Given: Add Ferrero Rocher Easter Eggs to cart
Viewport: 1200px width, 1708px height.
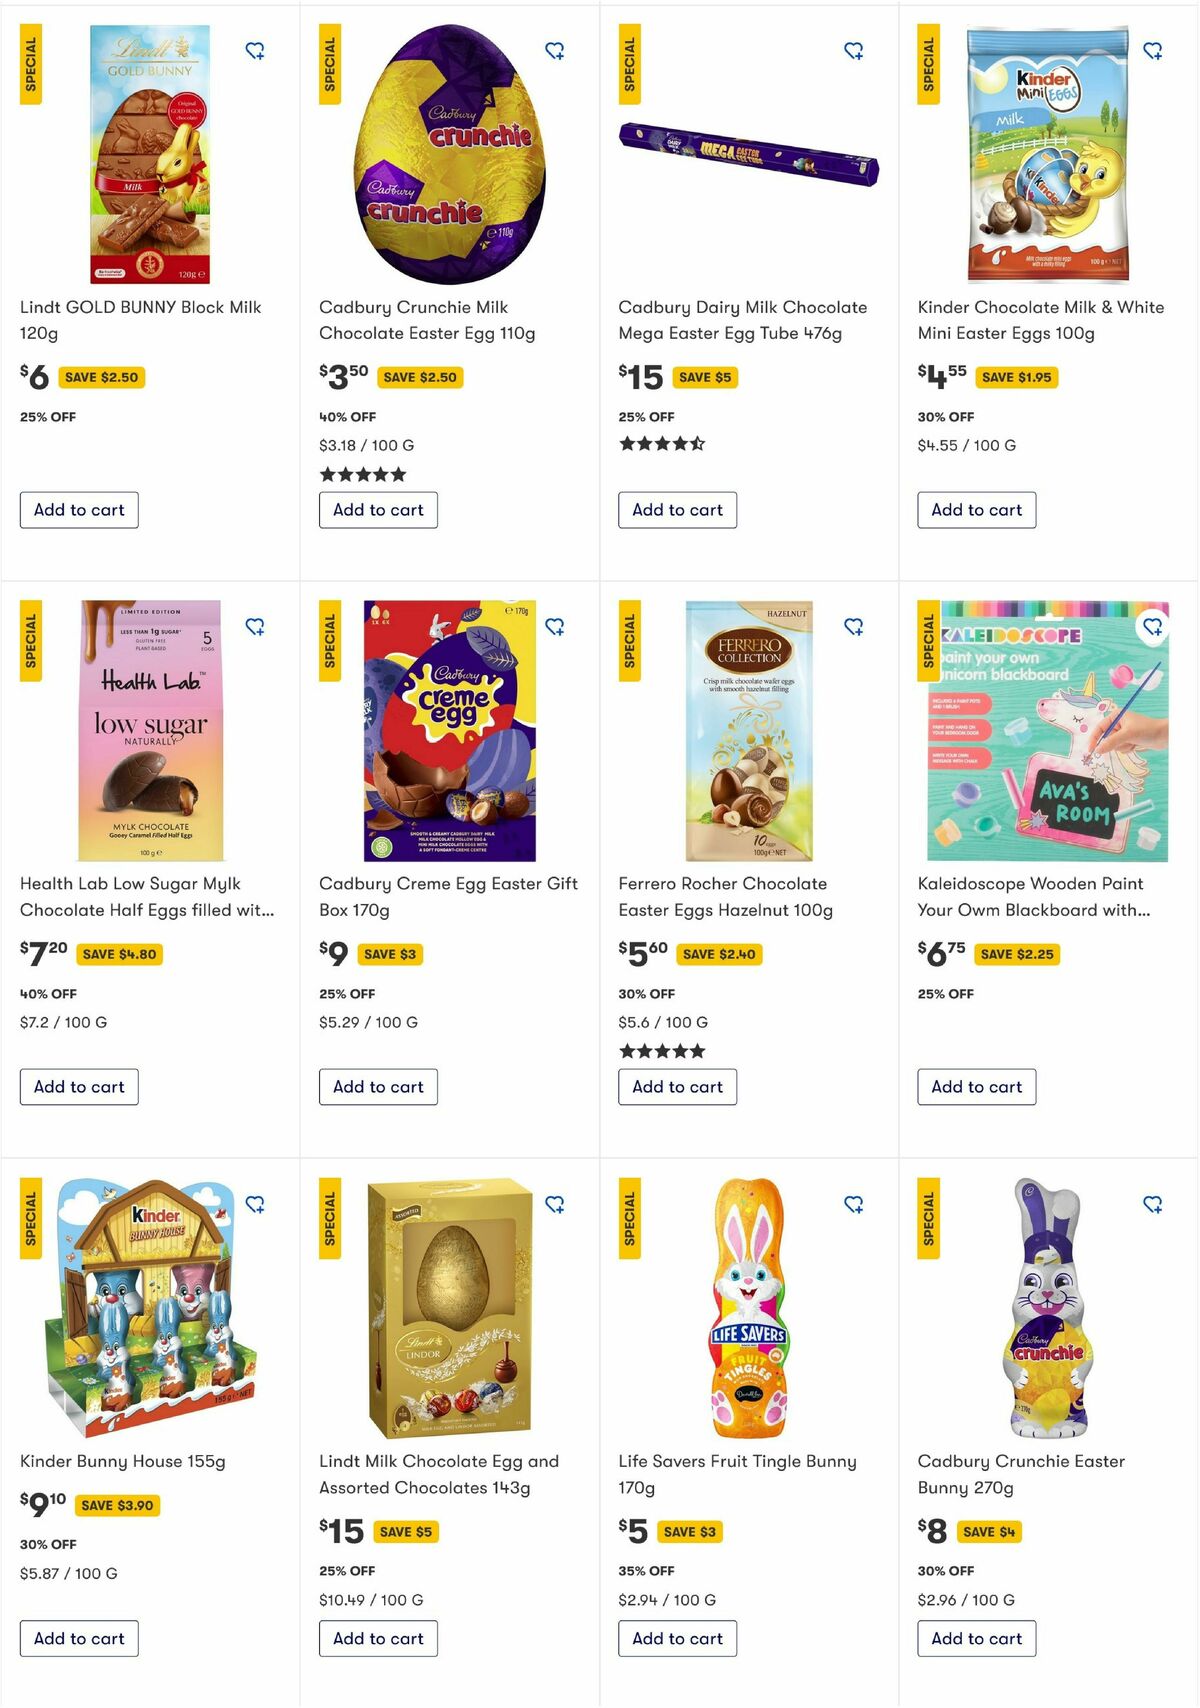Looking at the screenshot, I should pos(677,1087).
